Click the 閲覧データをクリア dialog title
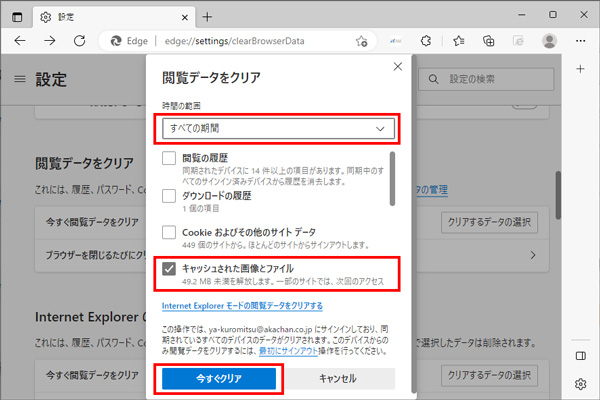Image resolution: width=600 pixels, height=400 pixels. (211, 78)
